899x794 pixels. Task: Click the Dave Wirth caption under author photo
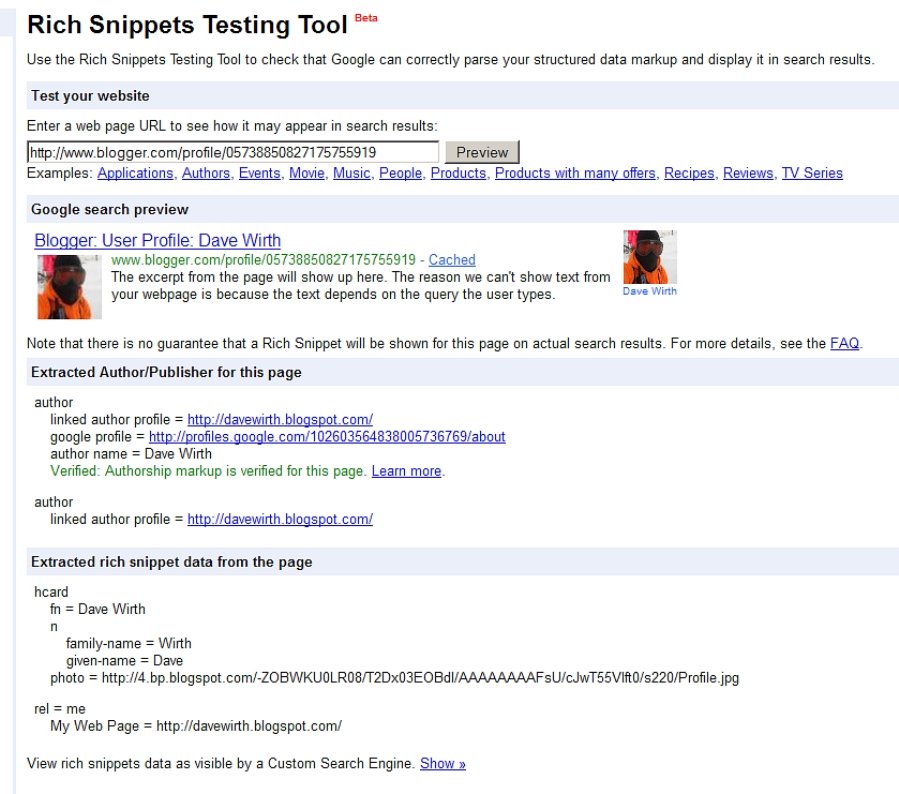tap(650, 291)
